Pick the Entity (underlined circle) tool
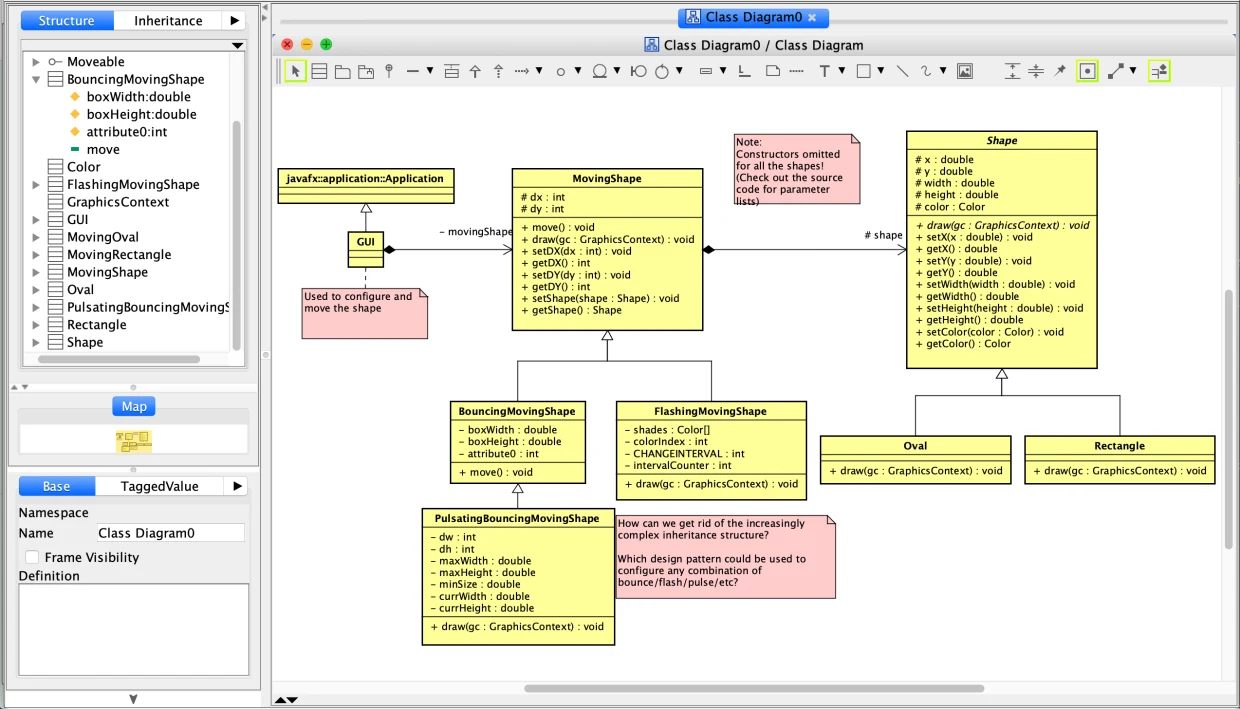The image size is (1240, 709). (600, 71)
